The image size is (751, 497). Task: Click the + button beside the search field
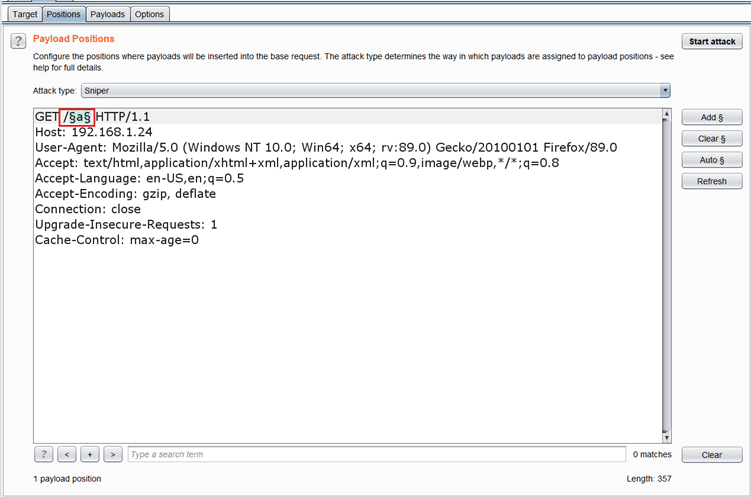click(x=90, y=454)
